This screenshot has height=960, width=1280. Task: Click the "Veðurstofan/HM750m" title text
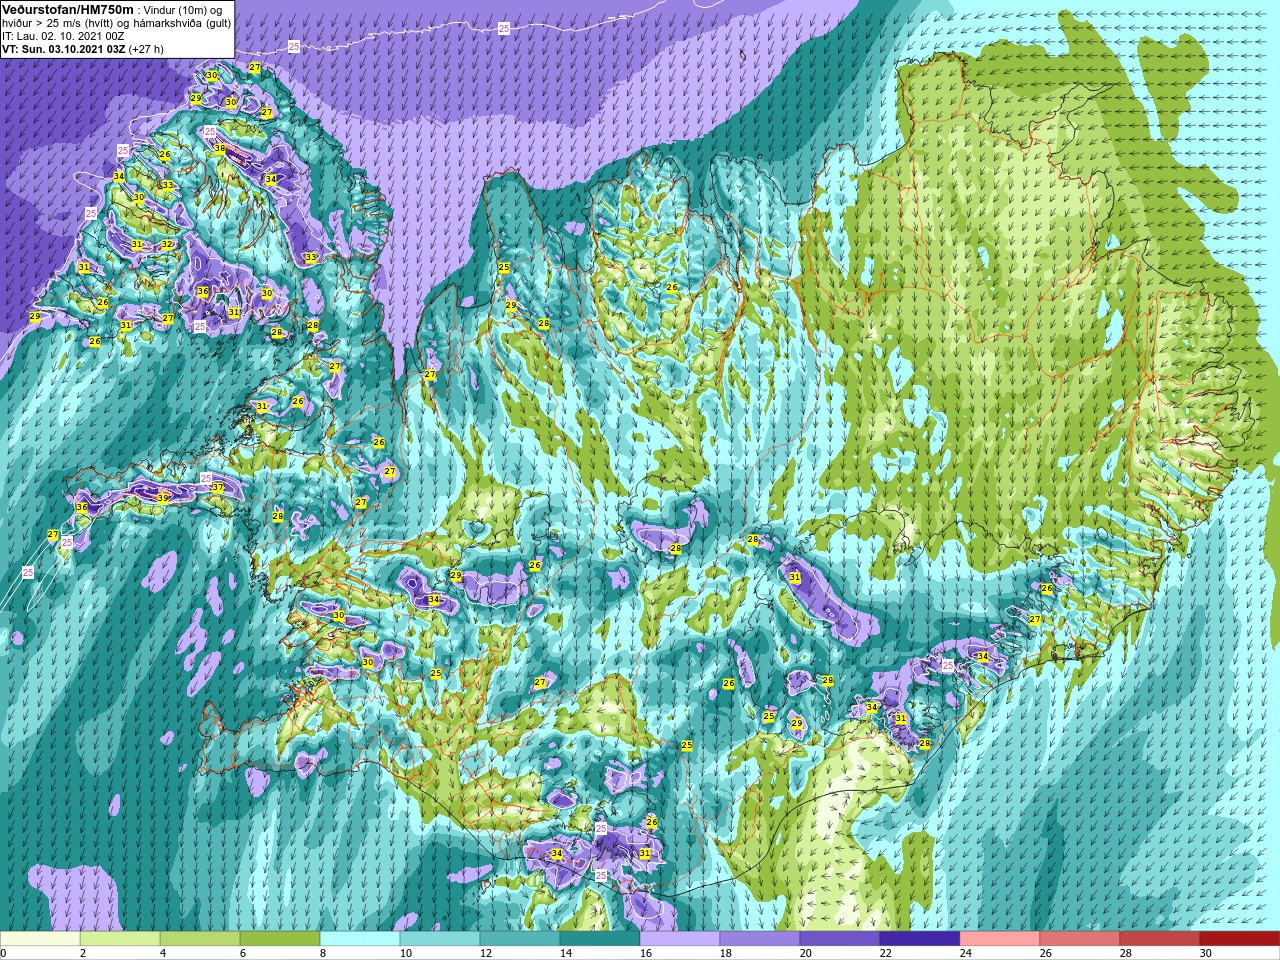[68, 10]
